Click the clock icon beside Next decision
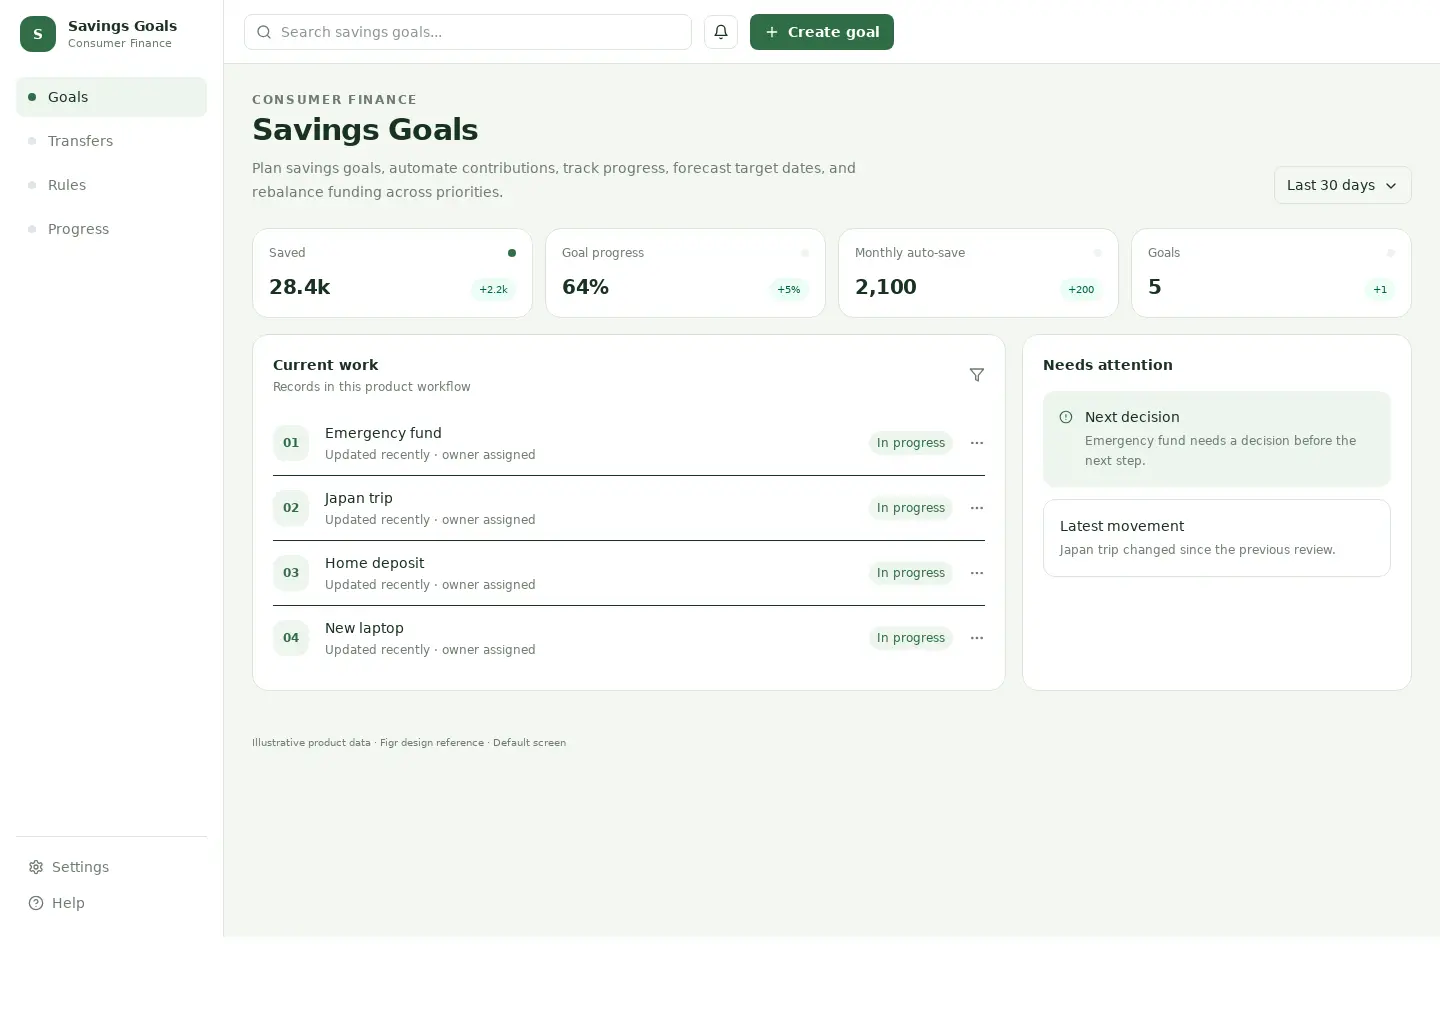 [1066, 417]
